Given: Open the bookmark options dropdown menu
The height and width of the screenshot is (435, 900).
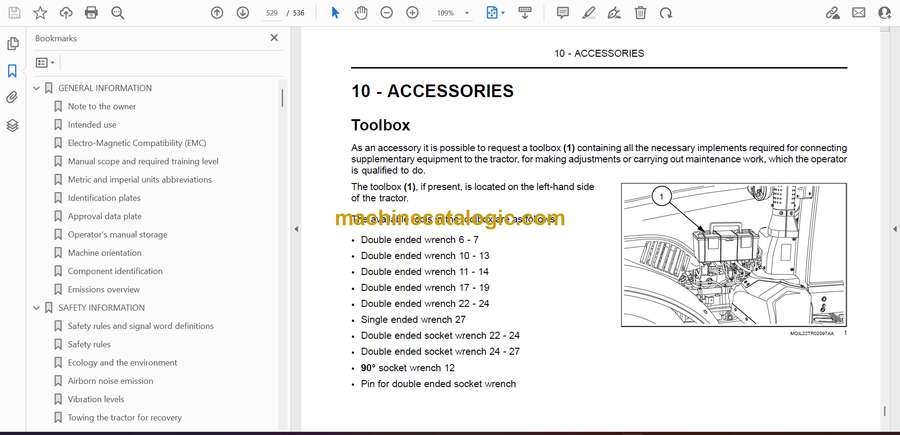Looking at the screenshot, I should [x=45, y=63].
